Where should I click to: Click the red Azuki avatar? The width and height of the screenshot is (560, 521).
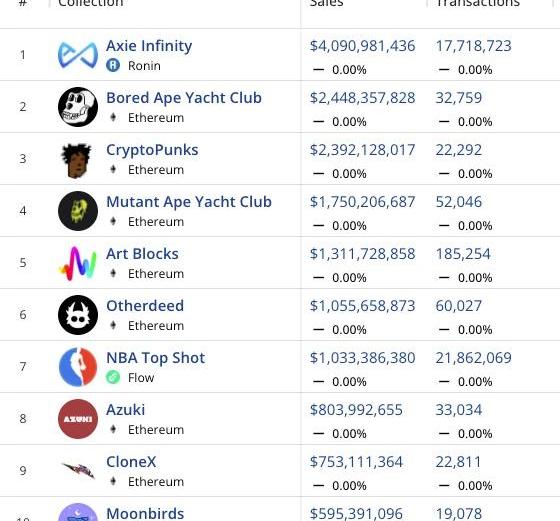[x=78, y=419]
